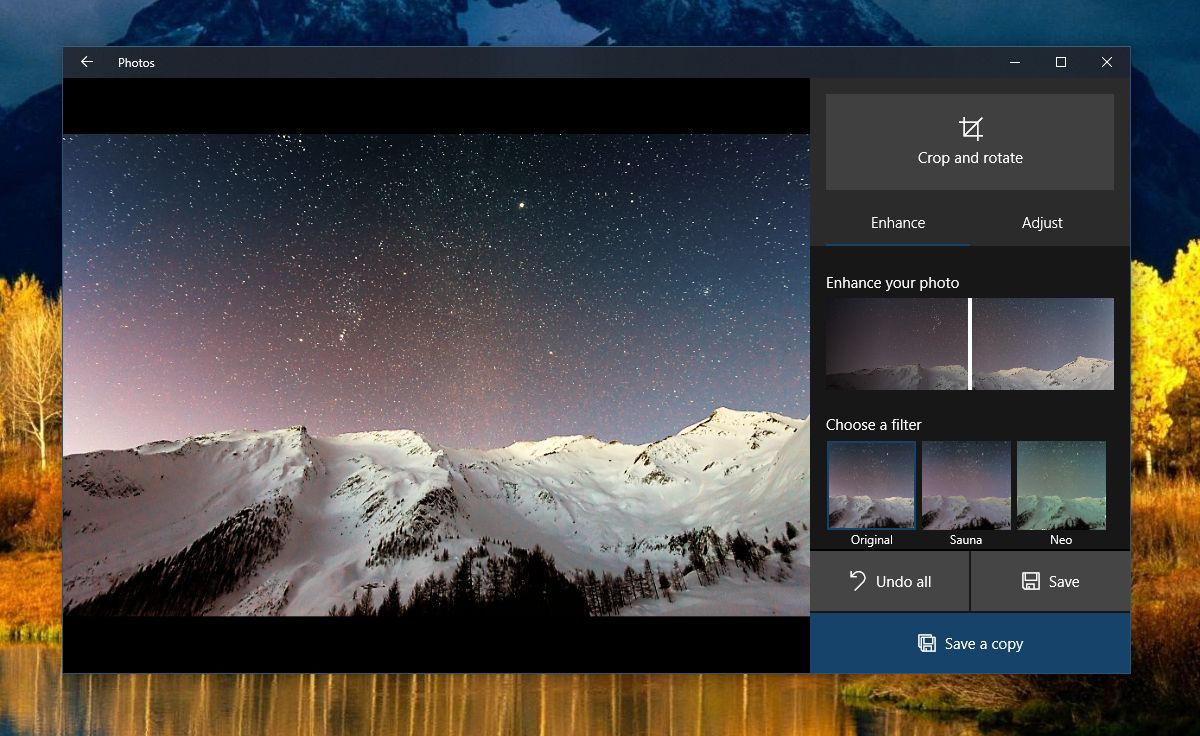
Task: Switch to the Enhance tab
Action: (x=898, y=223)
